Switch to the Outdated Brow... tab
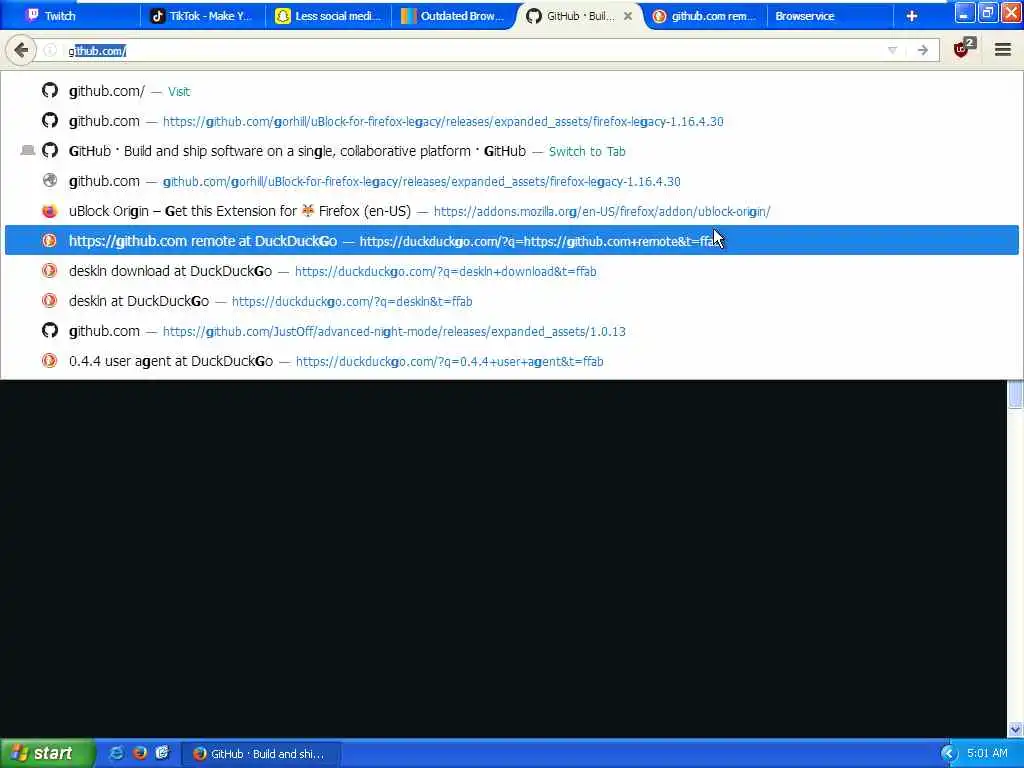1024x768 pixels. coord(454,16)
